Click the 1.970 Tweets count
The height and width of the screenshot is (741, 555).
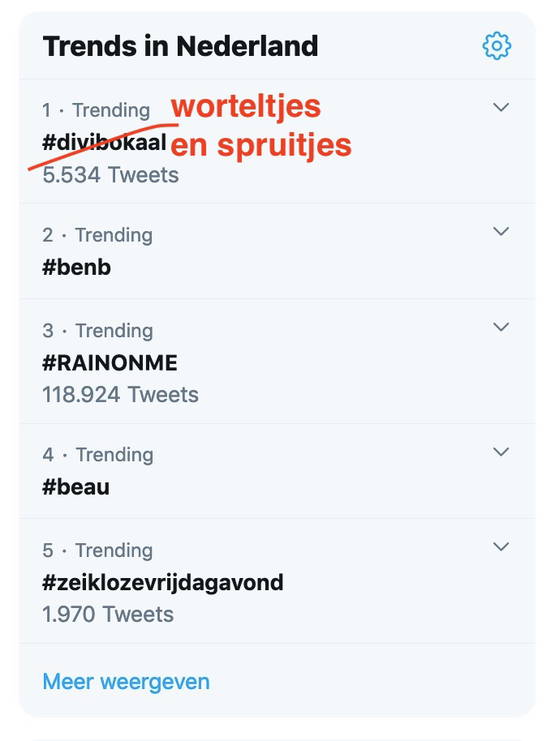click(x=108, y=614)
